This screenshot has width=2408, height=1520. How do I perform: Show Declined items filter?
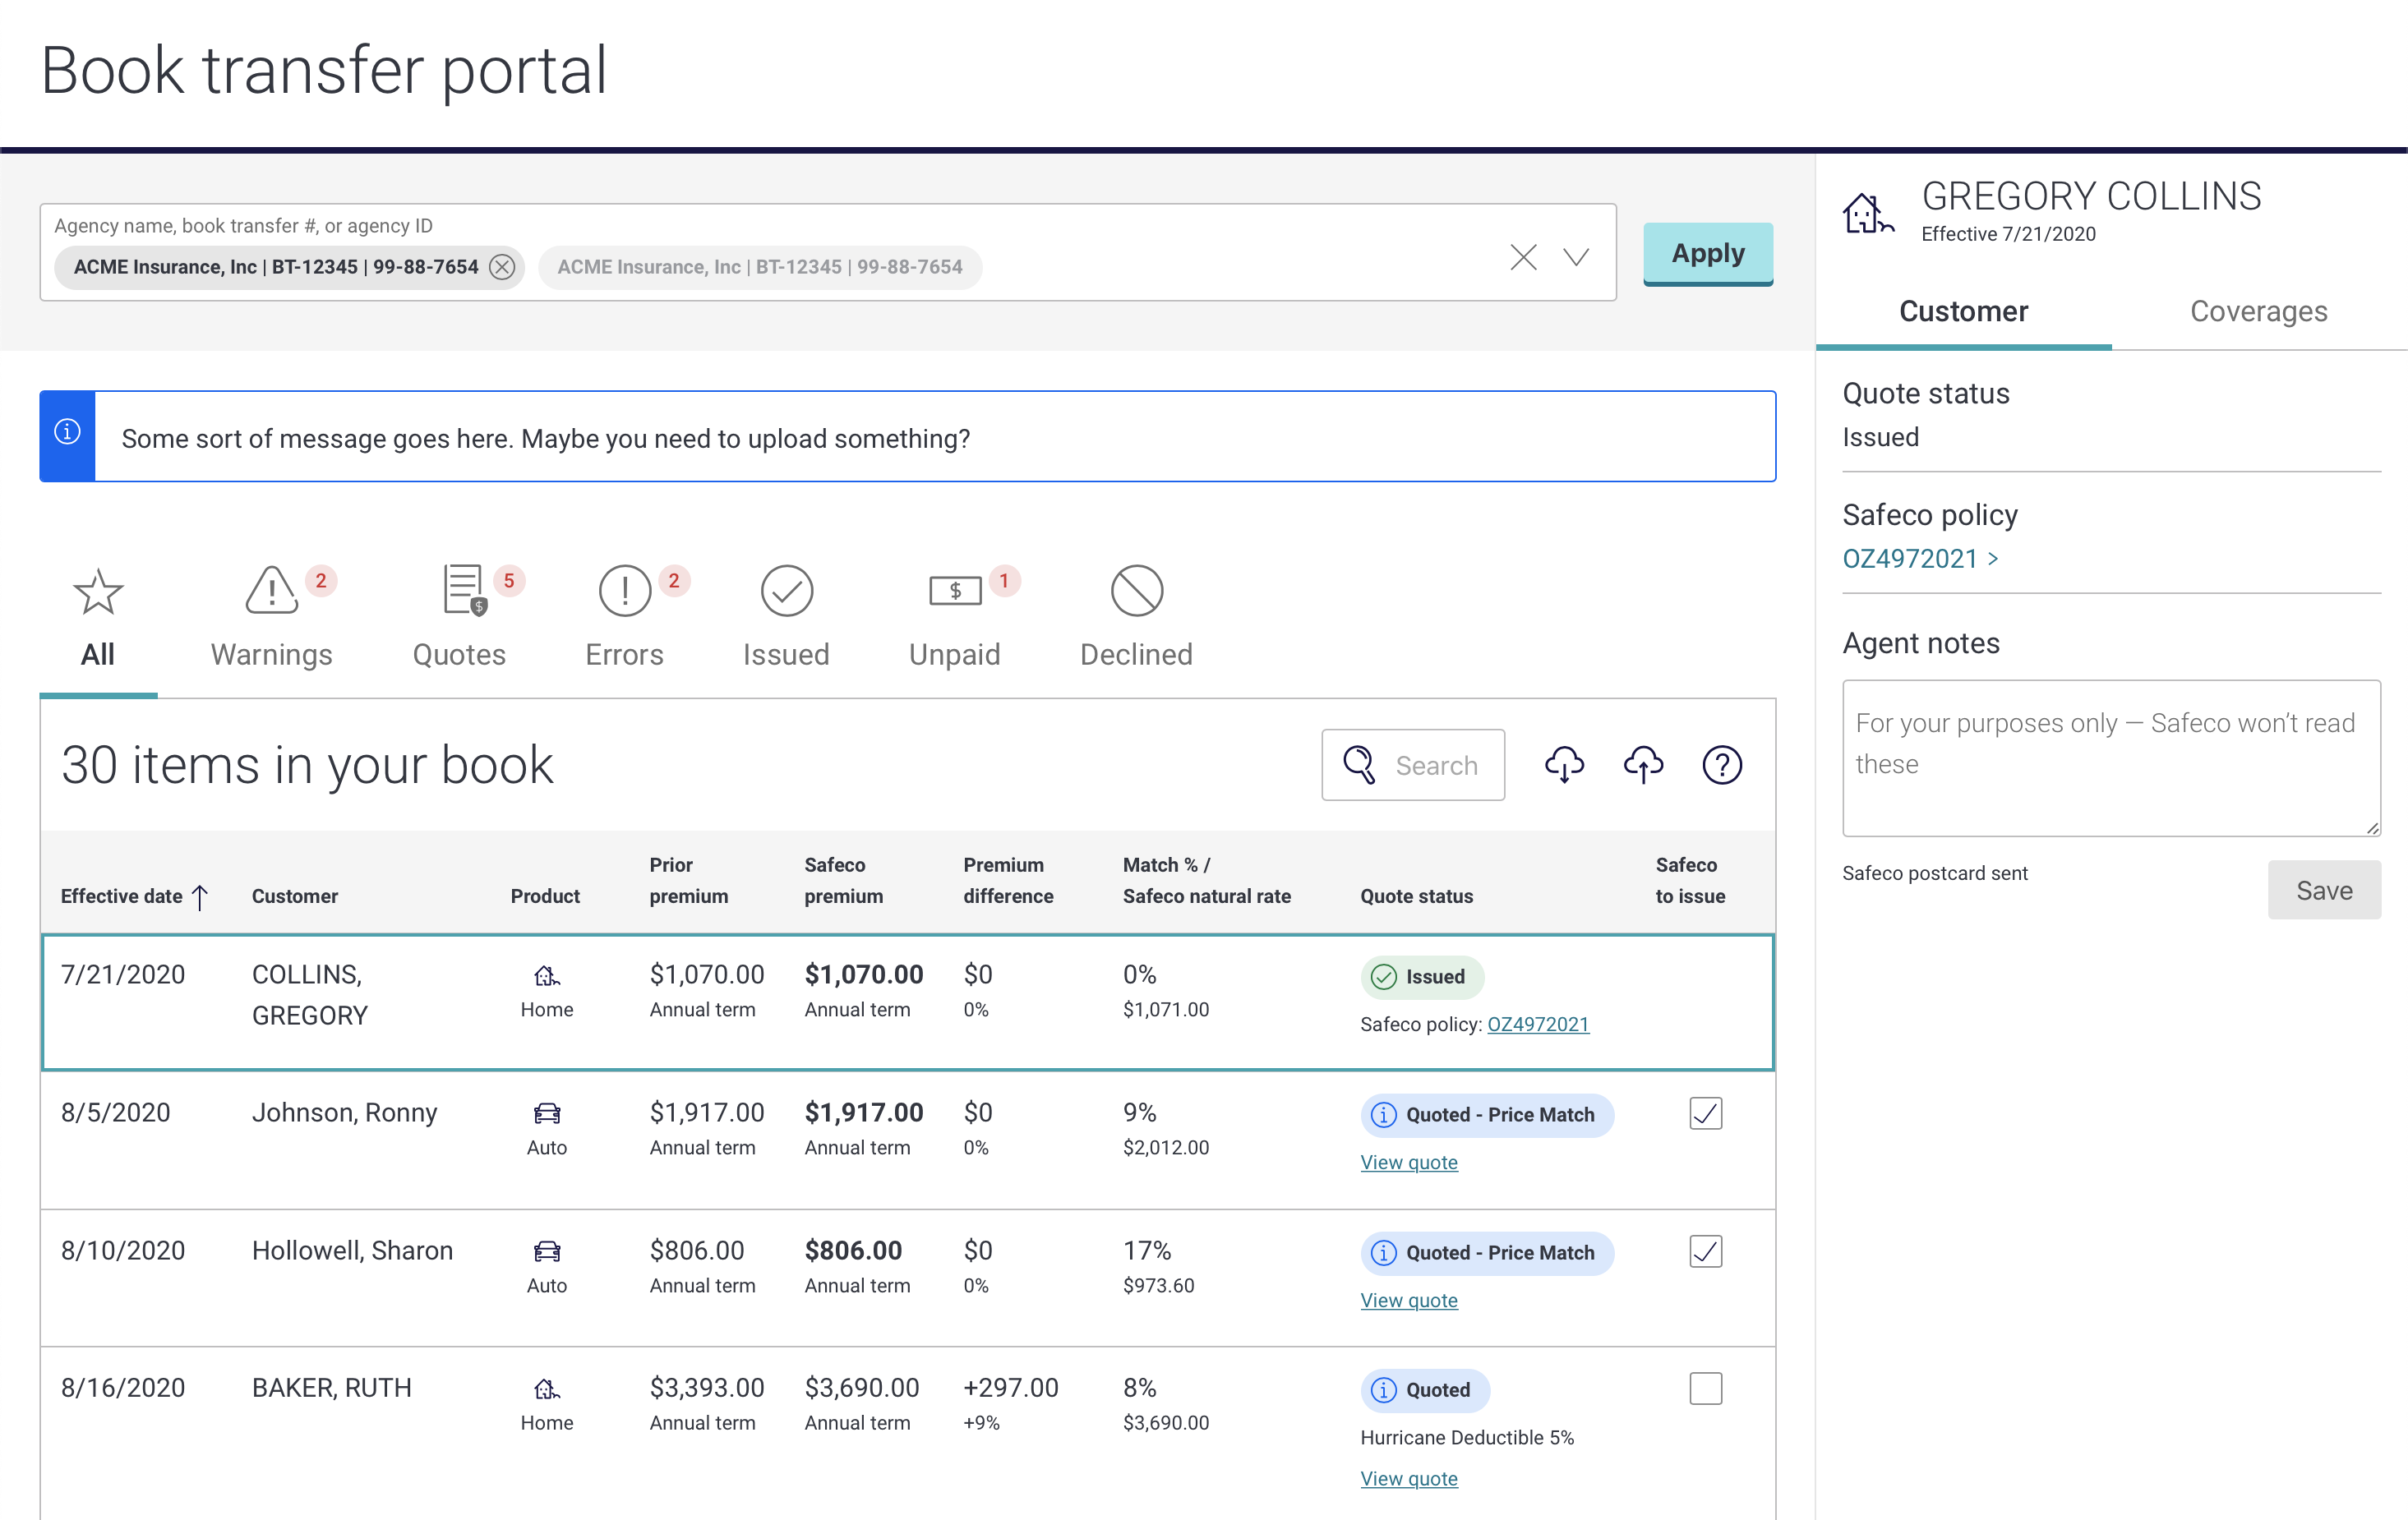point(1136,591)
